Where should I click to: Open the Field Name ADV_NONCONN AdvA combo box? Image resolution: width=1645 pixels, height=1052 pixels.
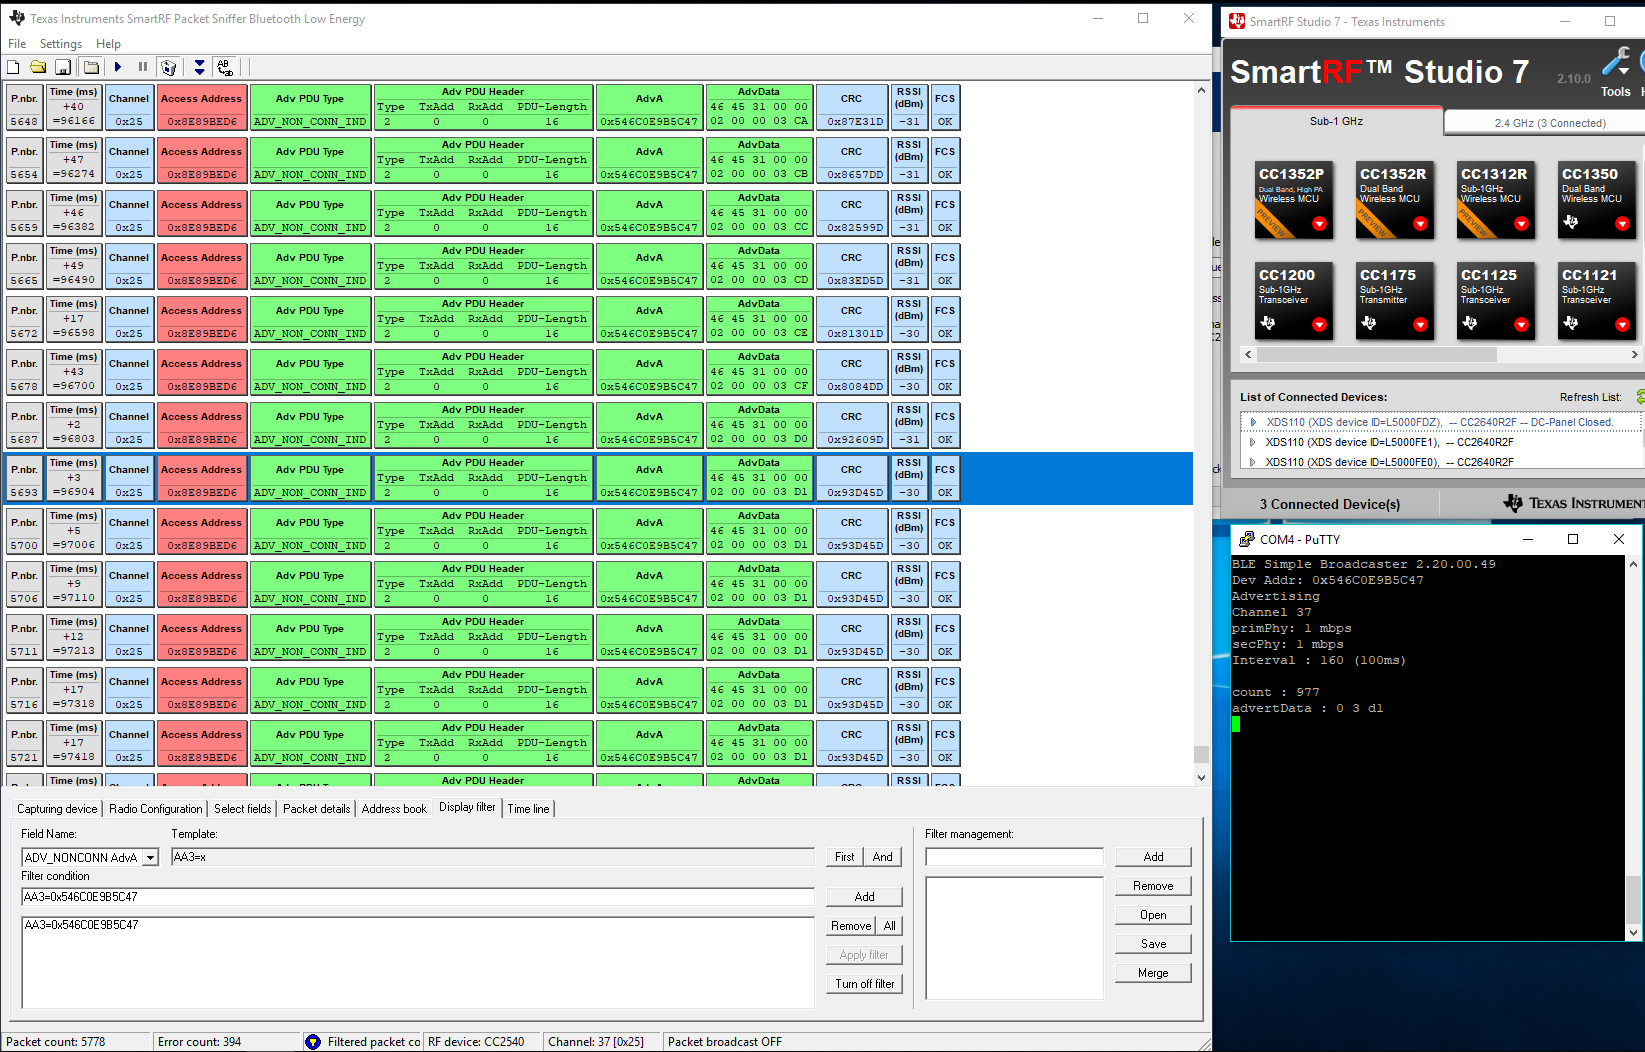tap(90, 857)
